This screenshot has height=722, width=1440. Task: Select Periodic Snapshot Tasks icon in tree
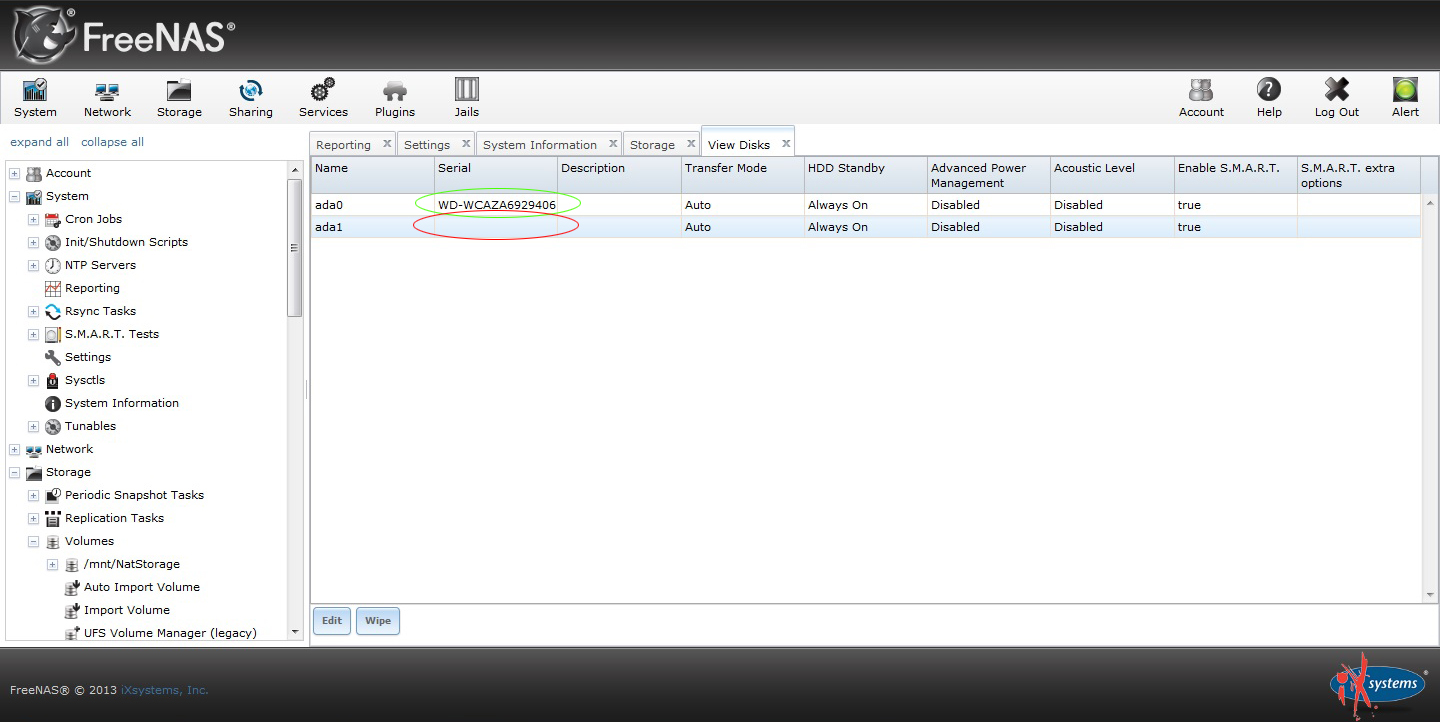point(53,495)
